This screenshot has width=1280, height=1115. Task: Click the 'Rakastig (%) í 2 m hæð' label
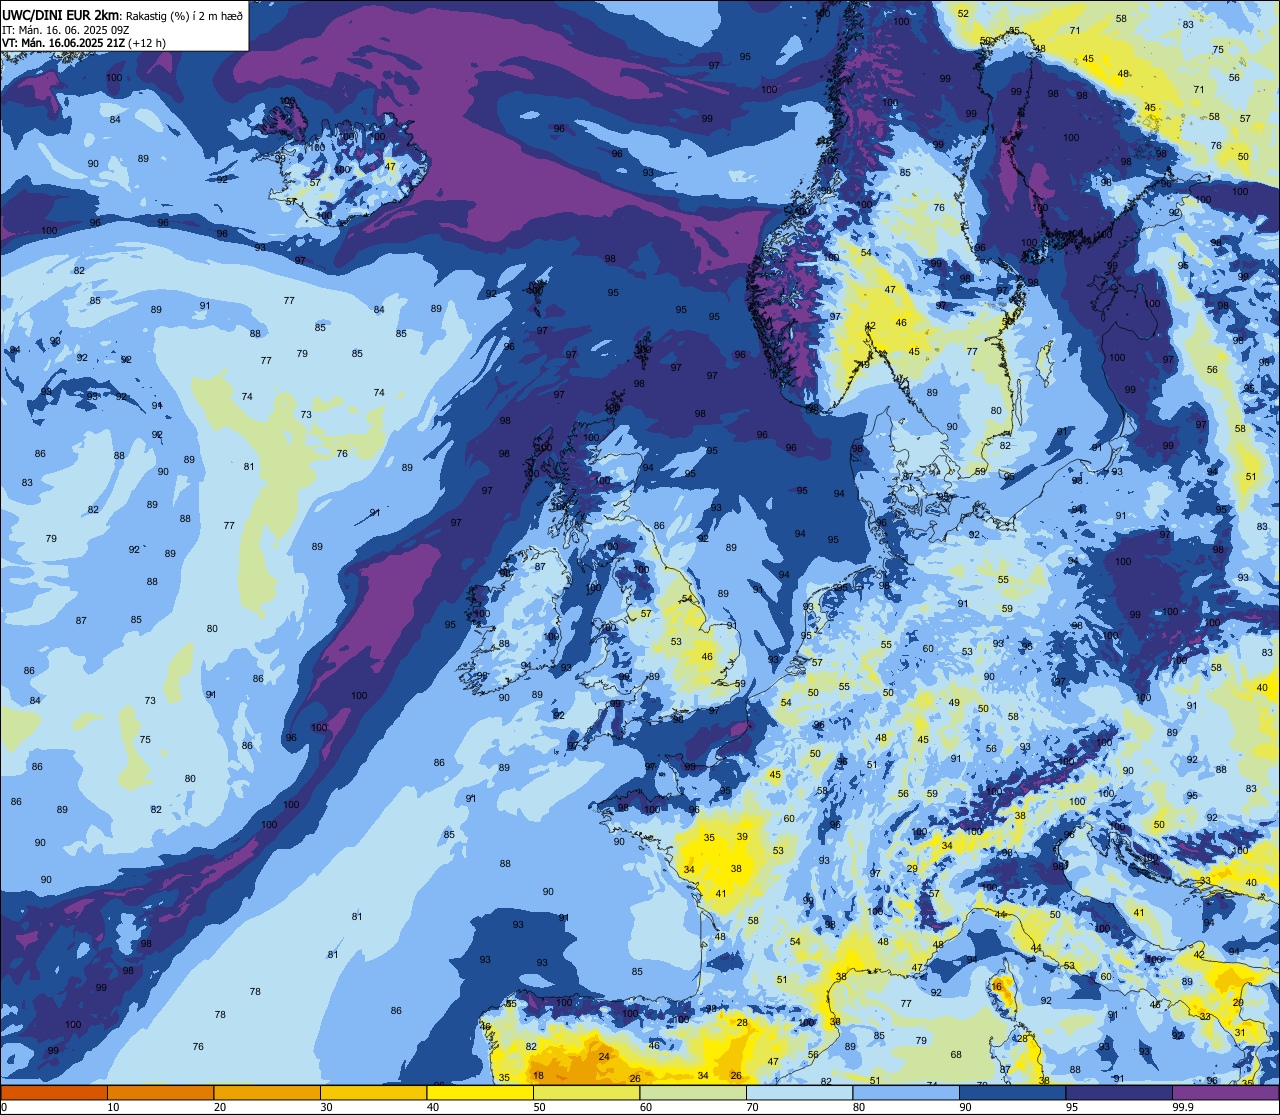coord(184,15)
